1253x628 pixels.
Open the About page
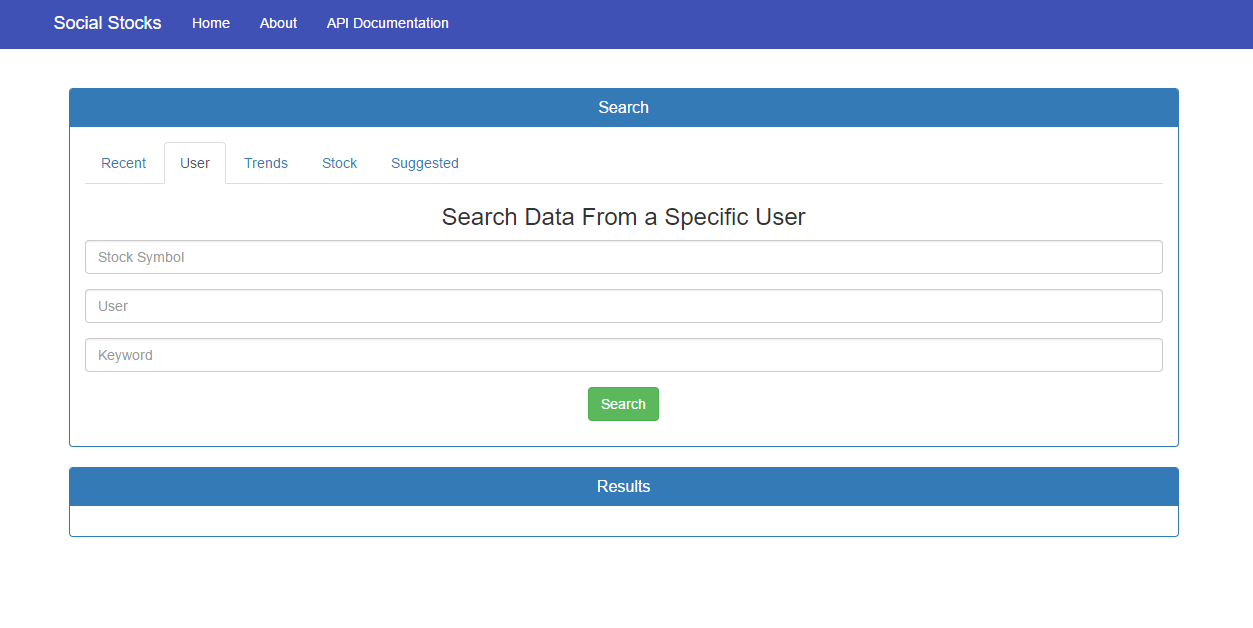(x=277, y=23)
